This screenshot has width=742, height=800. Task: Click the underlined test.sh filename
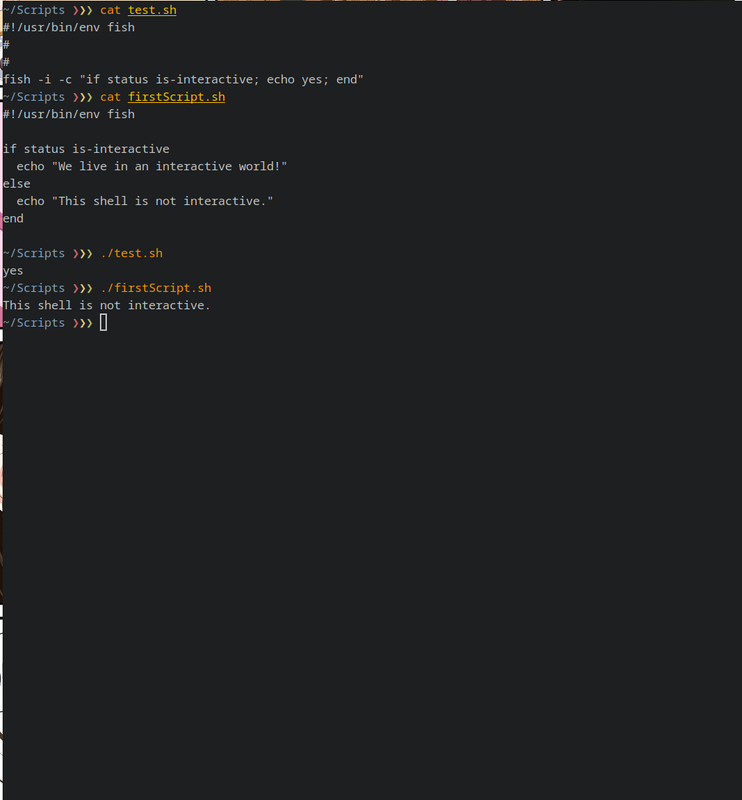152,10
